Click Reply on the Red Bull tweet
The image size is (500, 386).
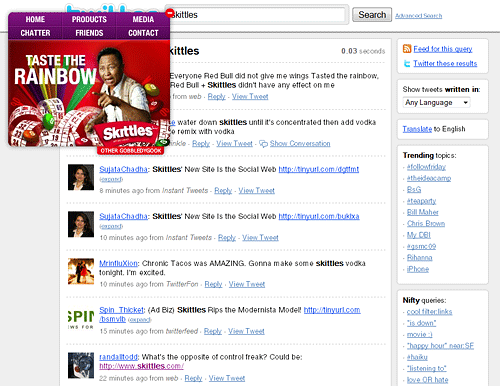click(x=216, y=97)
